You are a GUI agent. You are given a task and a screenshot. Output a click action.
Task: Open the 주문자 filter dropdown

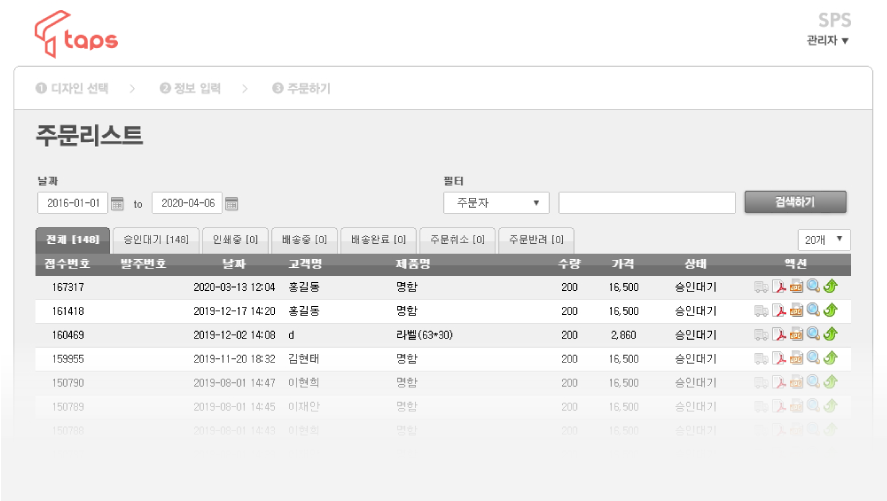point(496,202)
